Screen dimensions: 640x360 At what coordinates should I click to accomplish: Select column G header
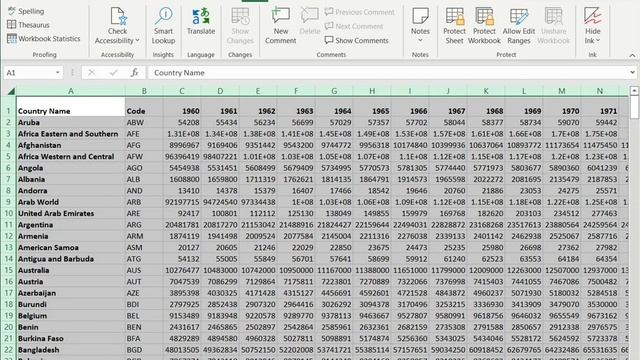(x=334, y=91)
